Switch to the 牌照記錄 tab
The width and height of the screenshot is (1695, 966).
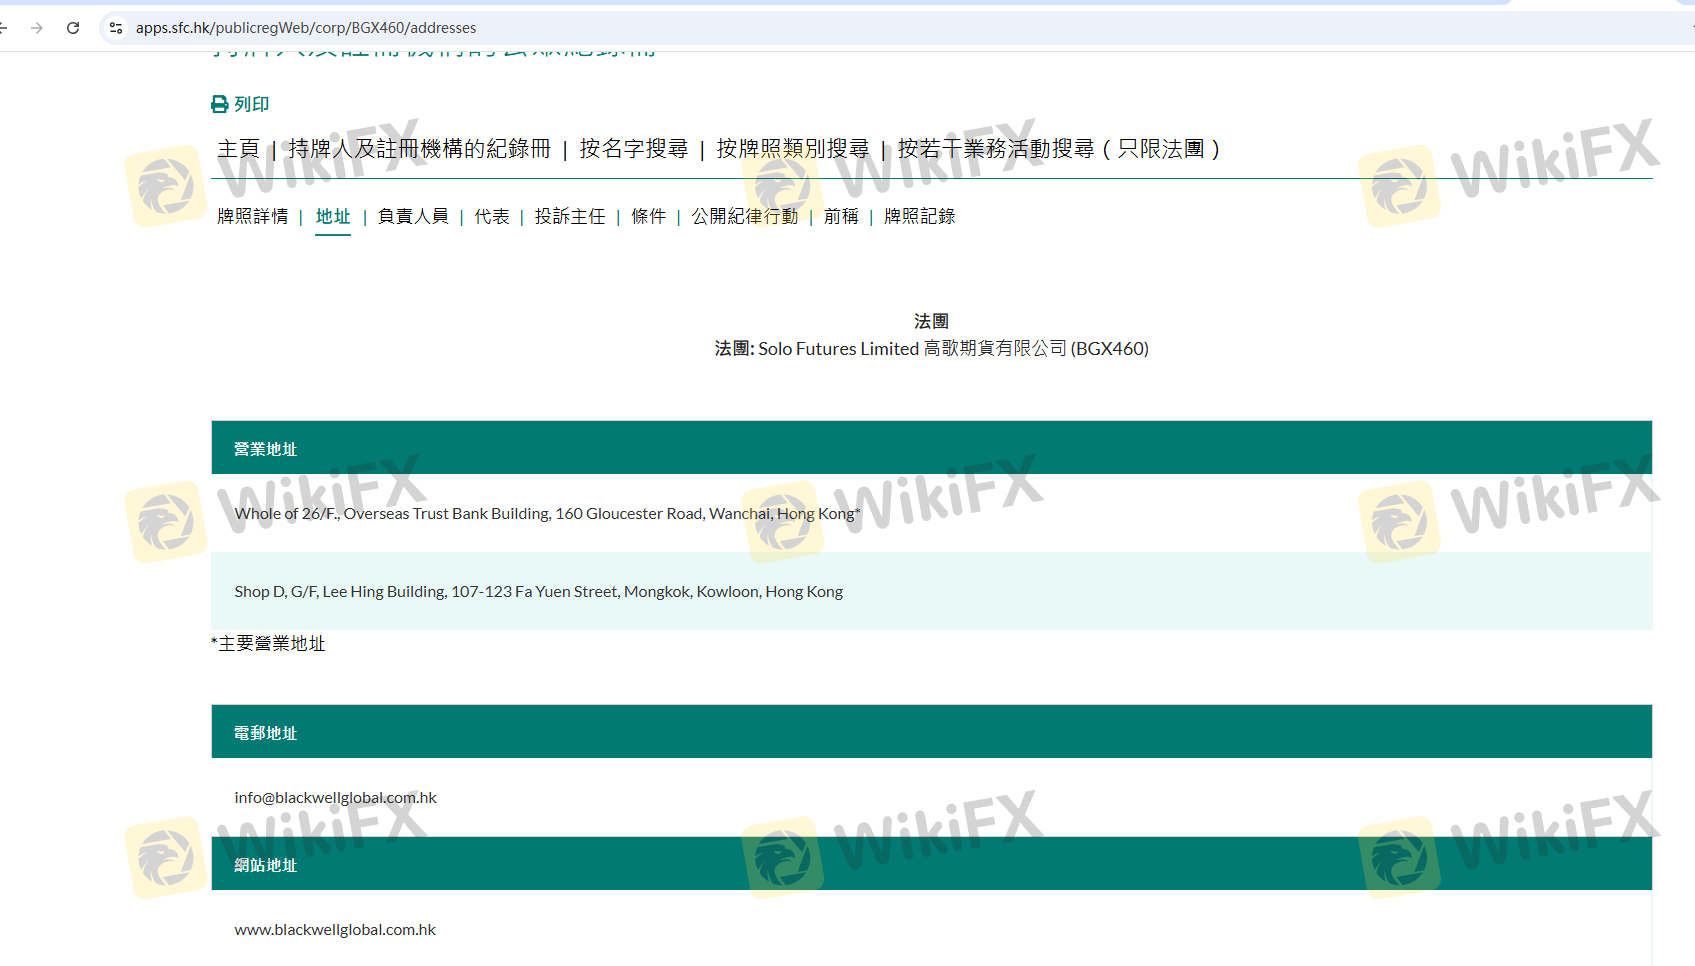coord(919,216)
